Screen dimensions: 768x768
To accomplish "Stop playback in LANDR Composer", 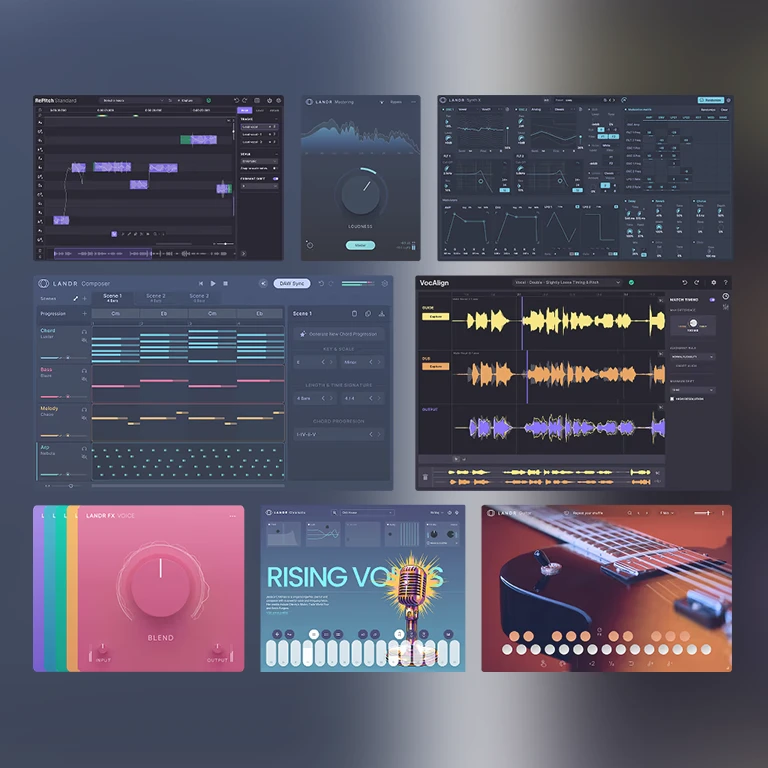I will (x=225, y=283).
